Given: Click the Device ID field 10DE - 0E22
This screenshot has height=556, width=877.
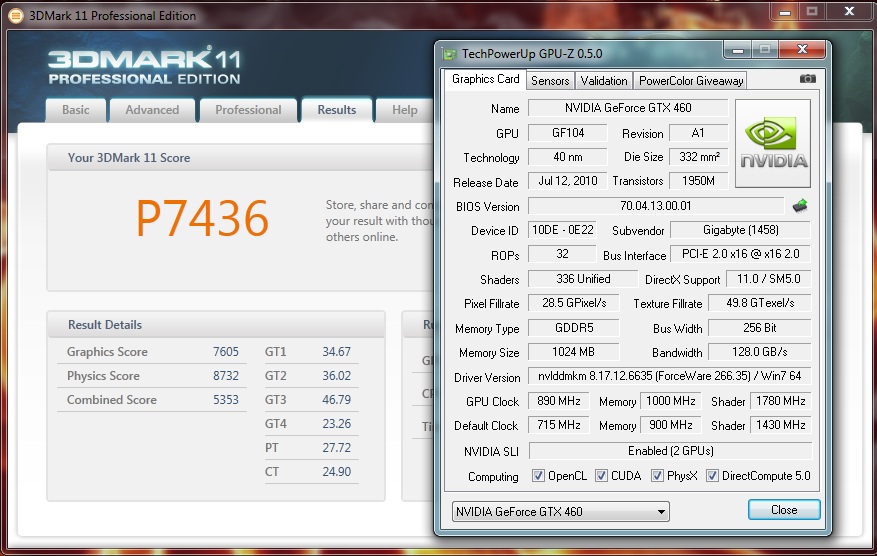Looking at the screenshot, I should click(562, 229).
